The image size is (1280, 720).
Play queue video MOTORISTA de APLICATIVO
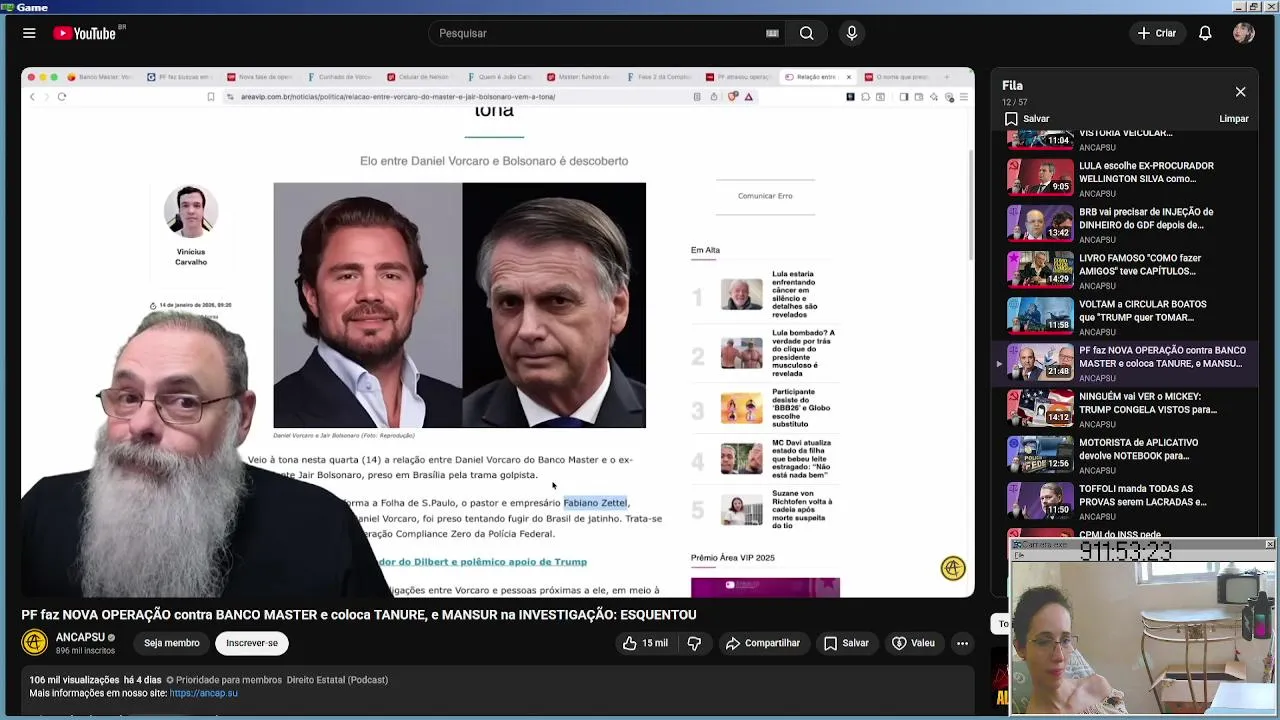(x=1123, y=455)
